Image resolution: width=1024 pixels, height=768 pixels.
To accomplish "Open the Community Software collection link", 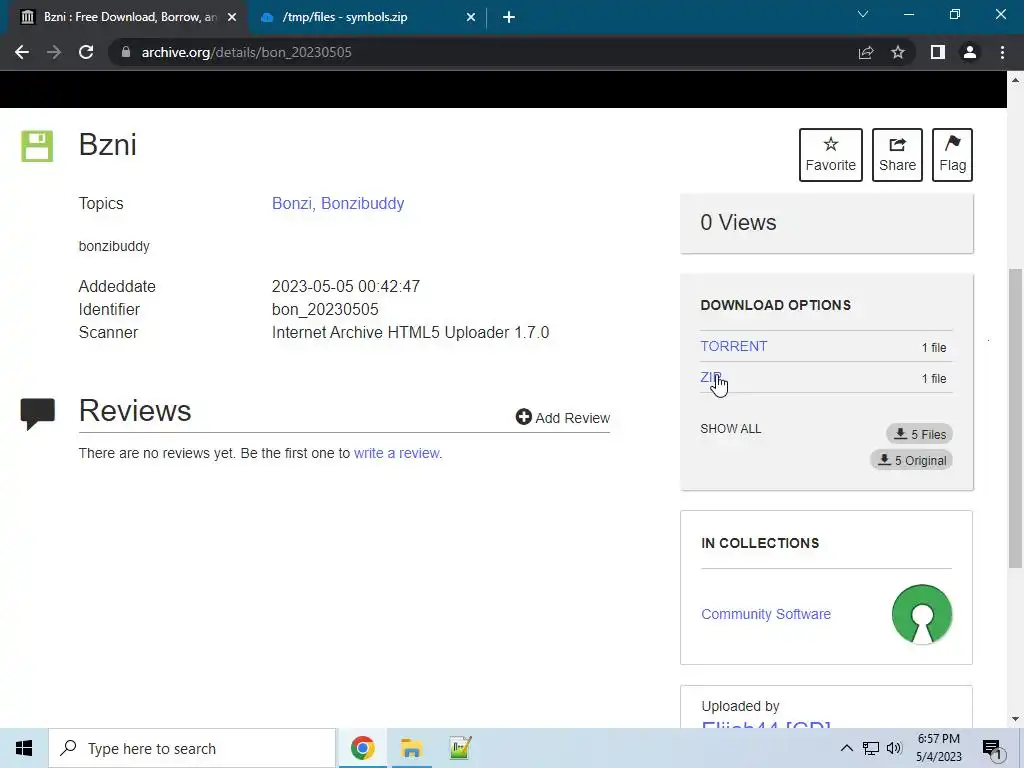I will (765, 615).
